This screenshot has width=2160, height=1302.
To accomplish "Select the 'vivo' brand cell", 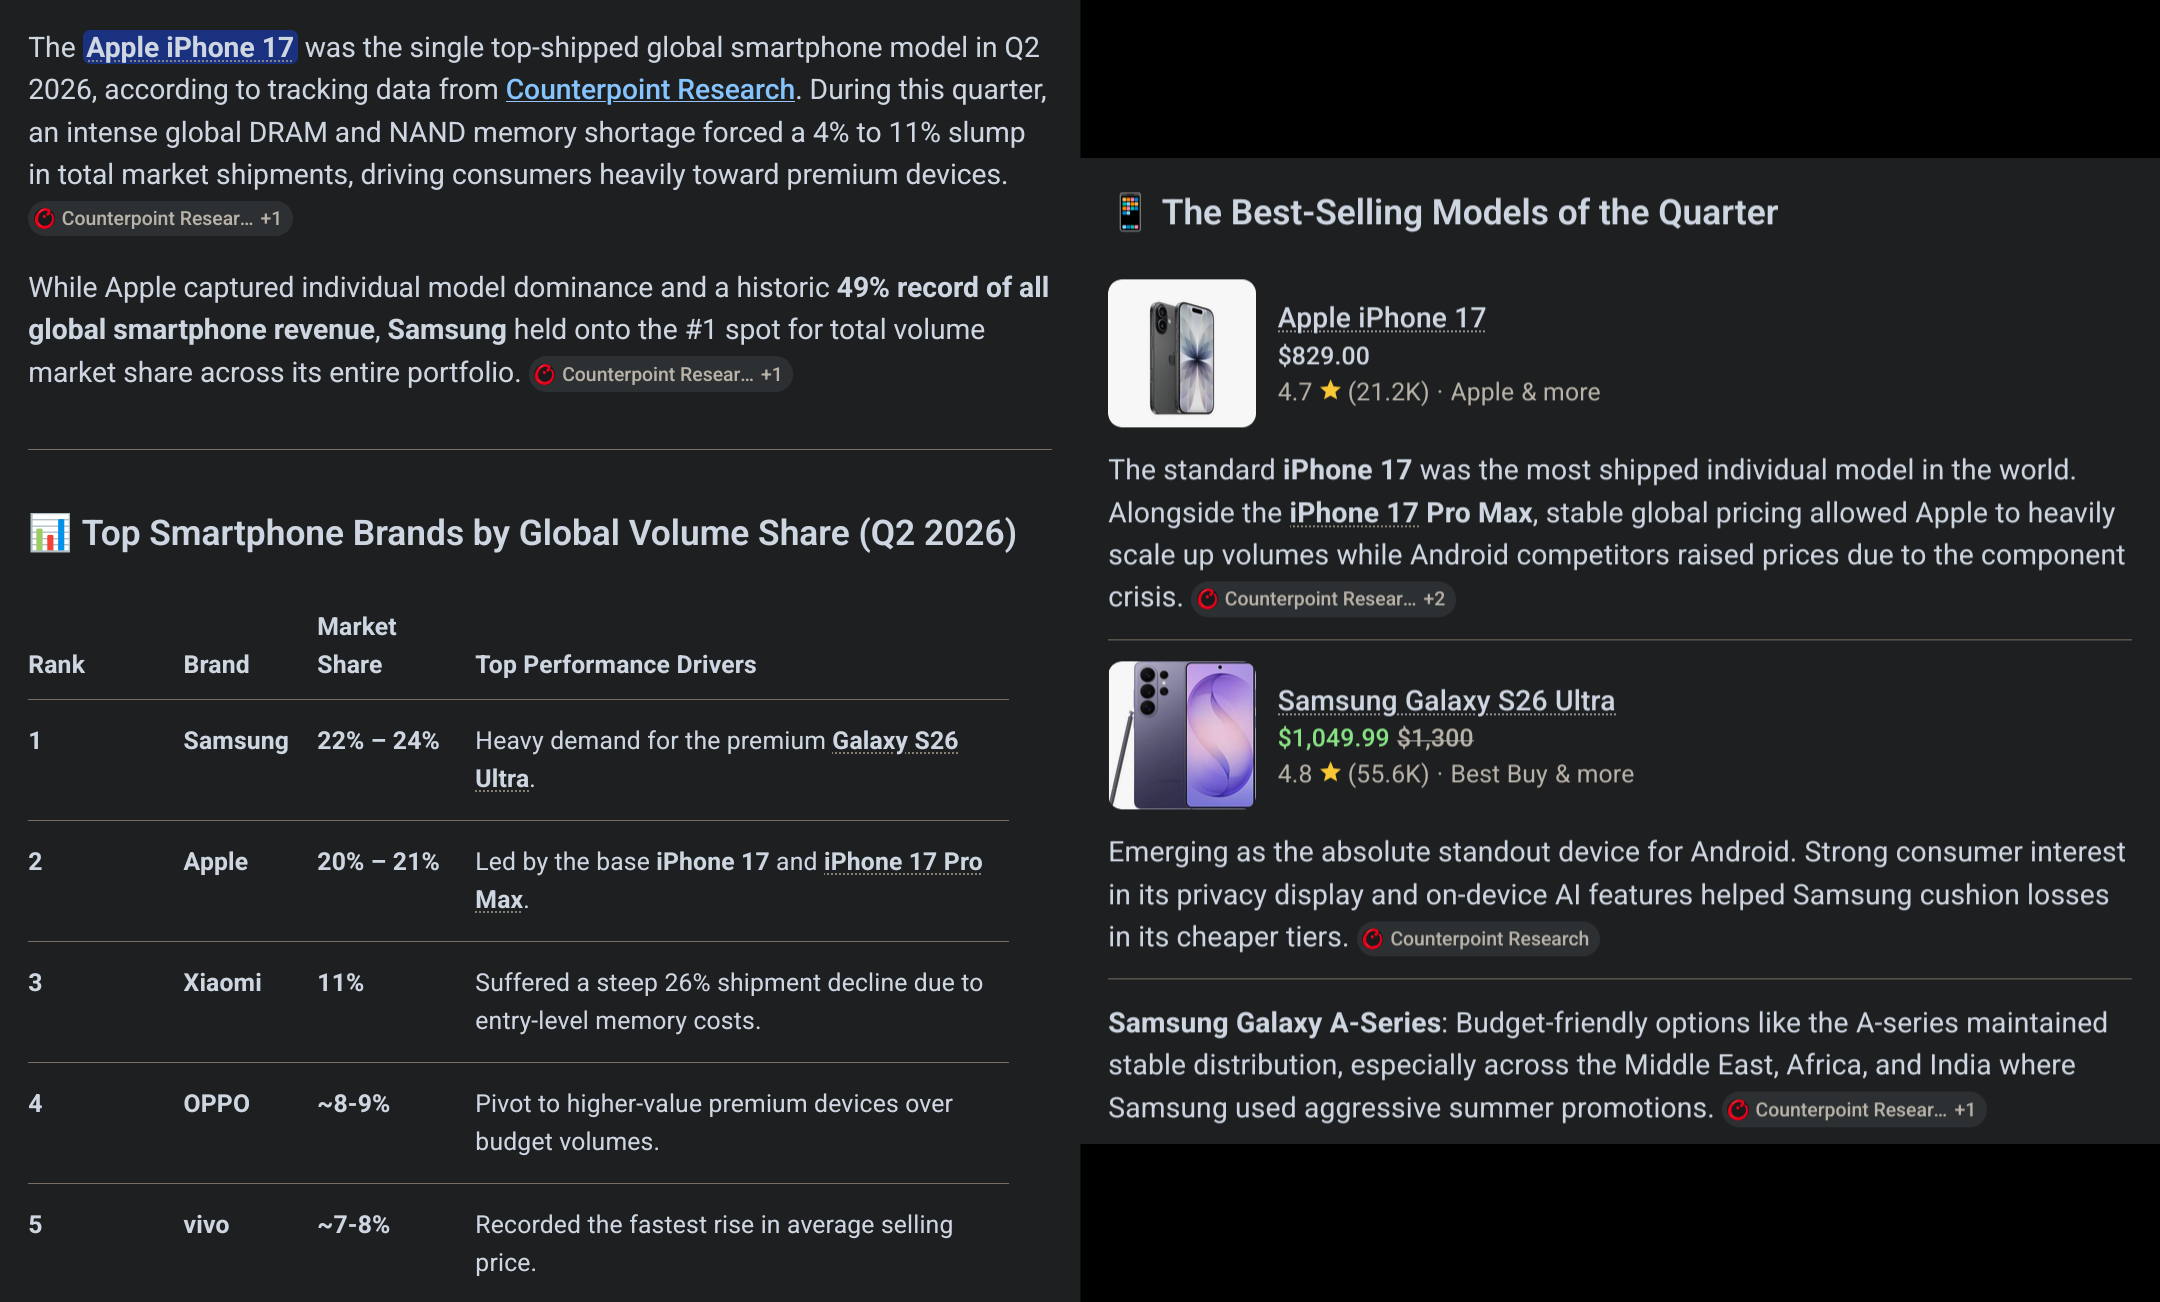I will click(x=206, y=1225).
